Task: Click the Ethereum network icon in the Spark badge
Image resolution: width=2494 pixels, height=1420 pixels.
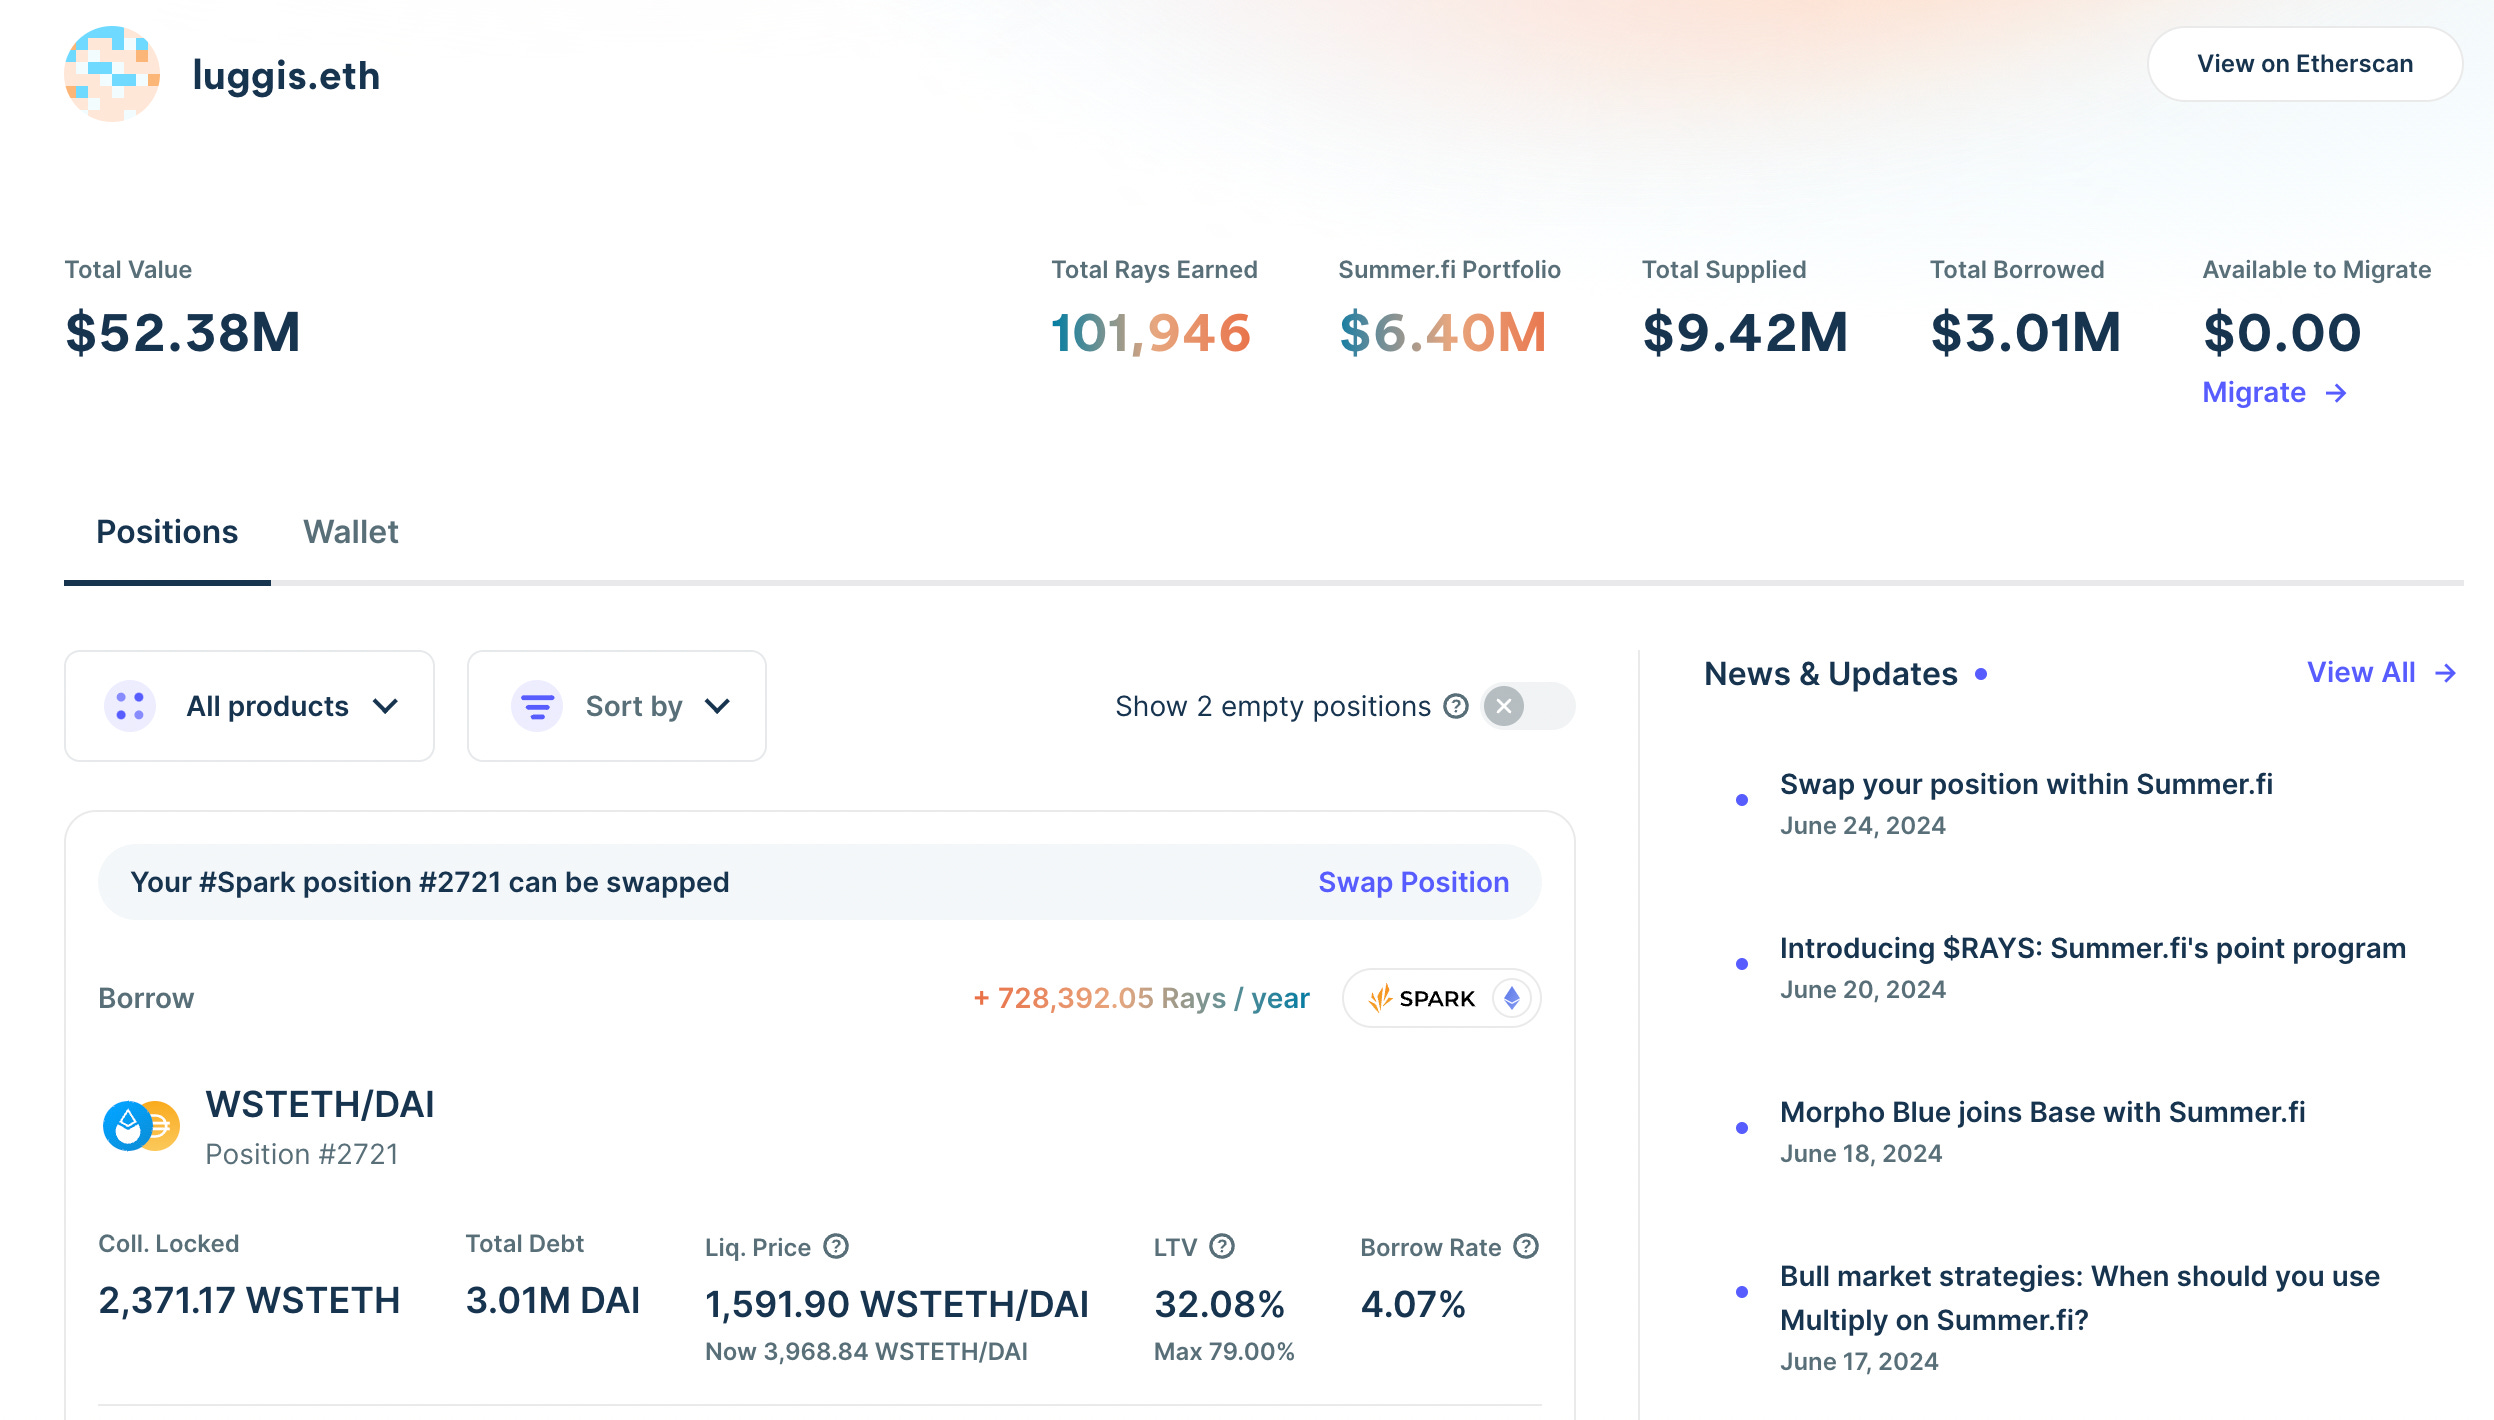Action: 1512,998
